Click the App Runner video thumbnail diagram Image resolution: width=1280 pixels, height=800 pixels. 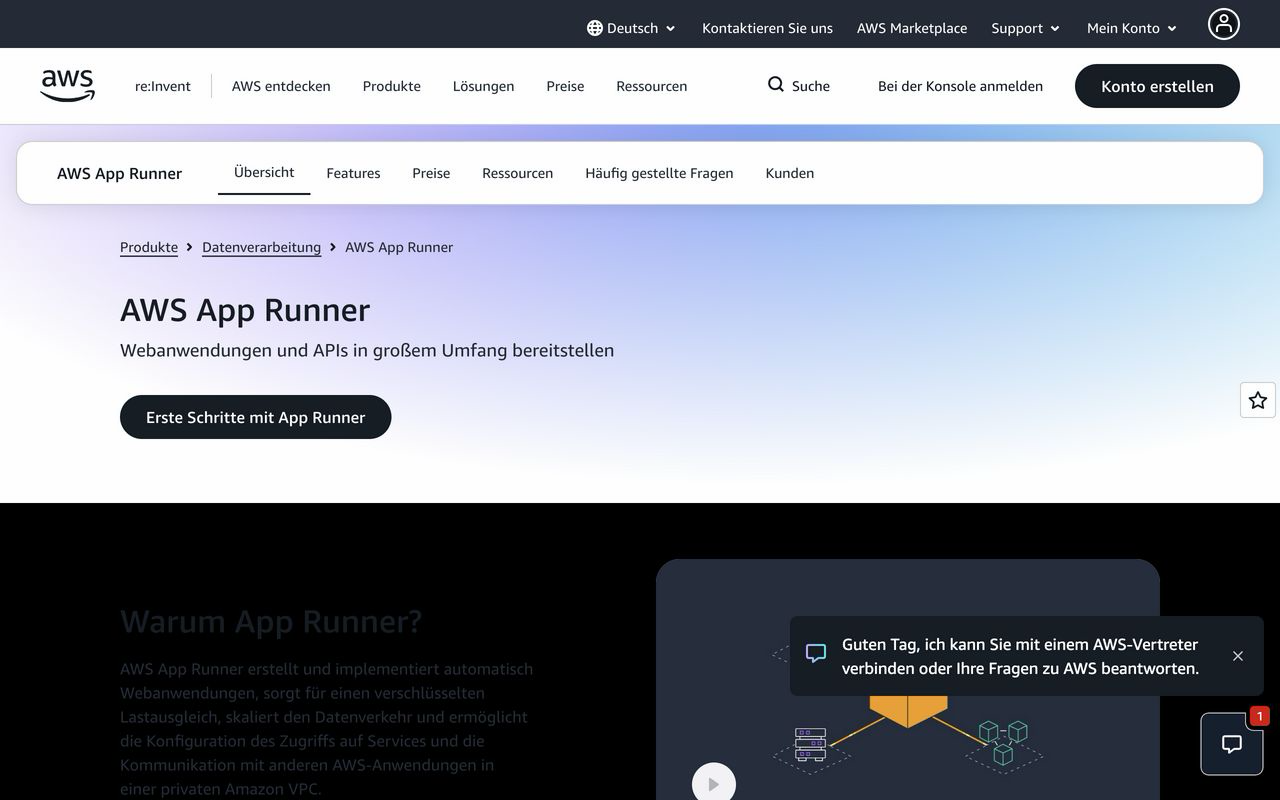pyautogui.click(x=907, y=680)
